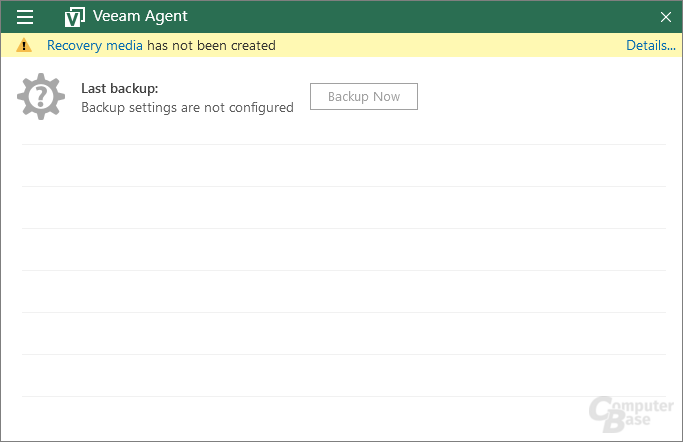Click the 'Last backup:' label
This screenshot has width=683, height=442.
tap(119, 88)
